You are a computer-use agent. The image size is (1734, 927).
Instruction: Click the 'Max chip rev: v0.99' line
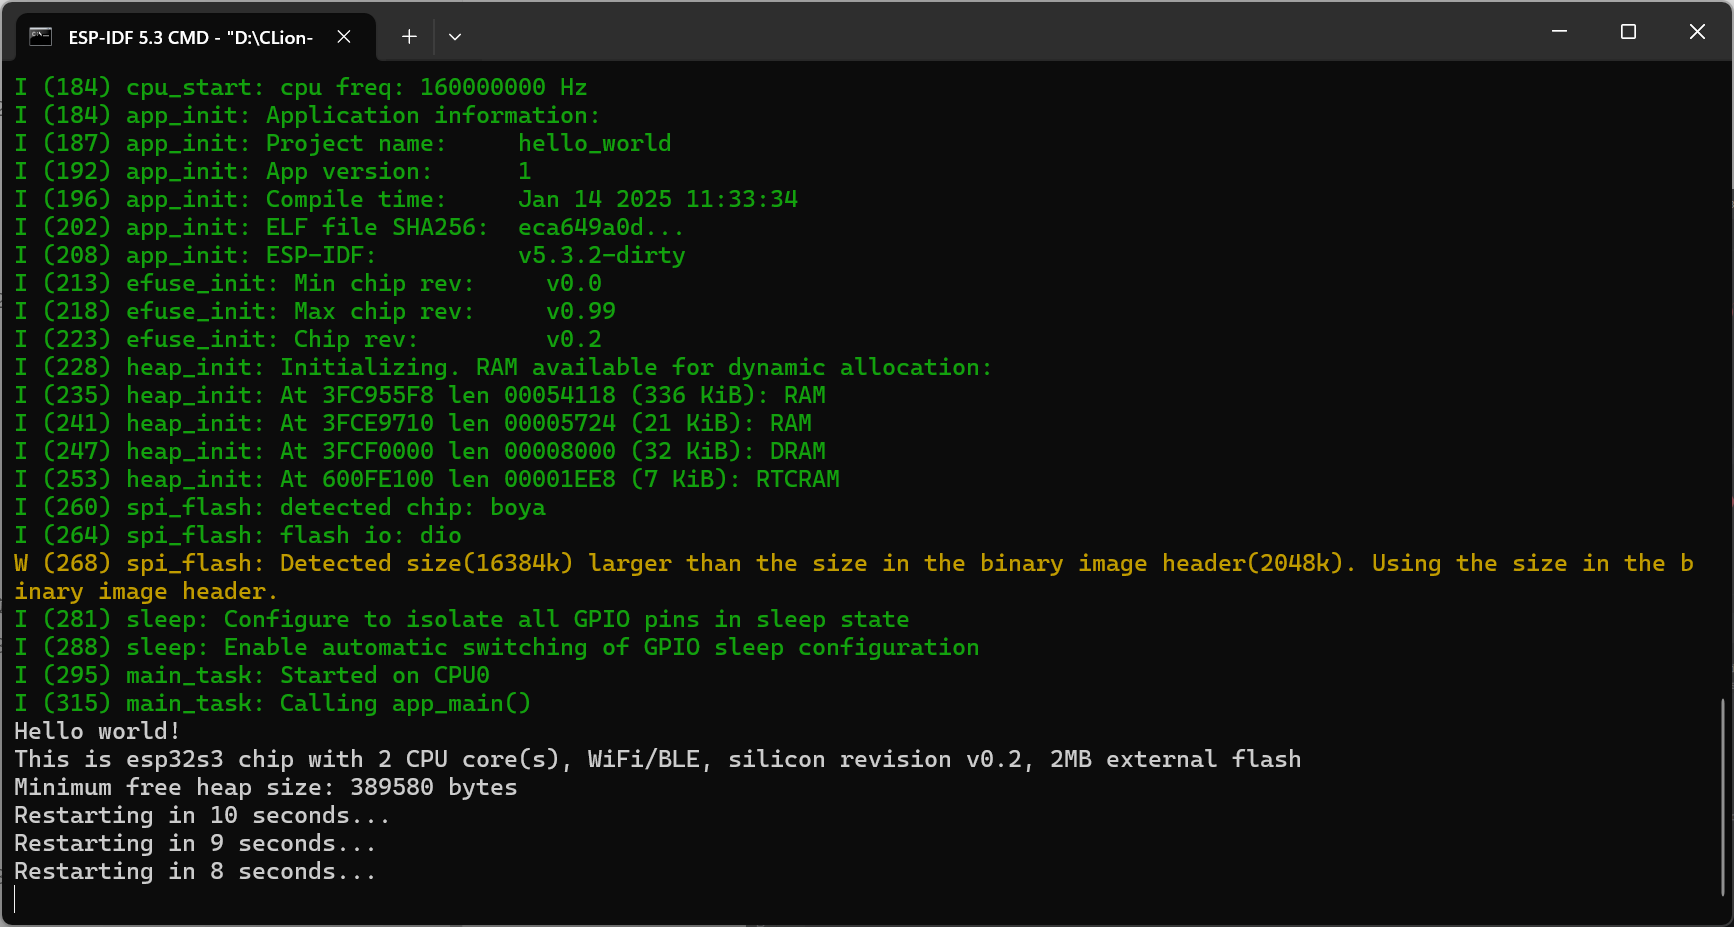pos(315,312)
